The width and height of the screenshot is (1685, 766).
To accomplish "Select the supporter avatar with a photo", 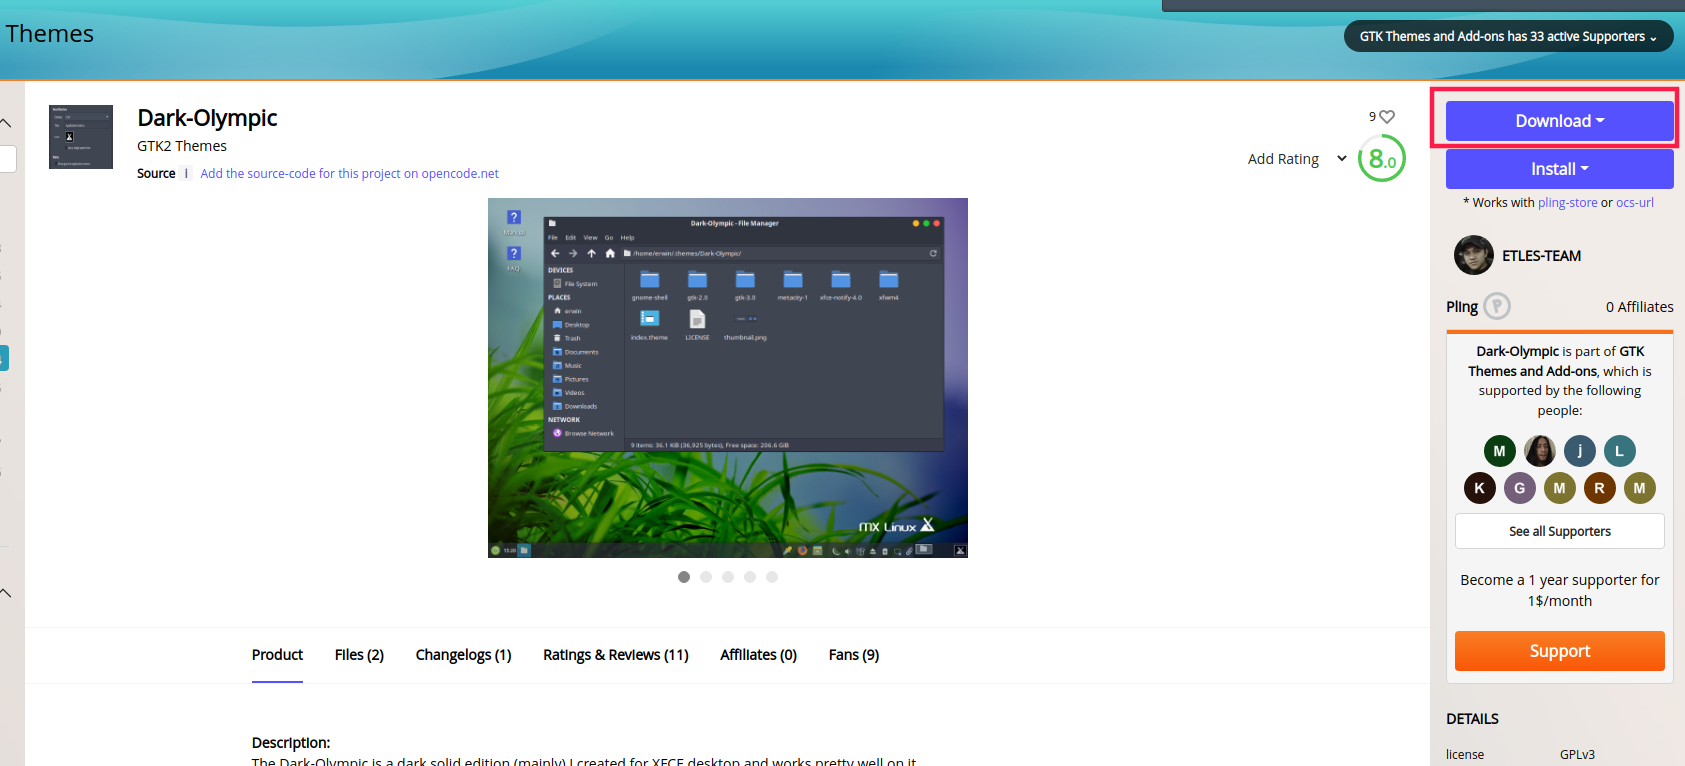I will 1539,451.
